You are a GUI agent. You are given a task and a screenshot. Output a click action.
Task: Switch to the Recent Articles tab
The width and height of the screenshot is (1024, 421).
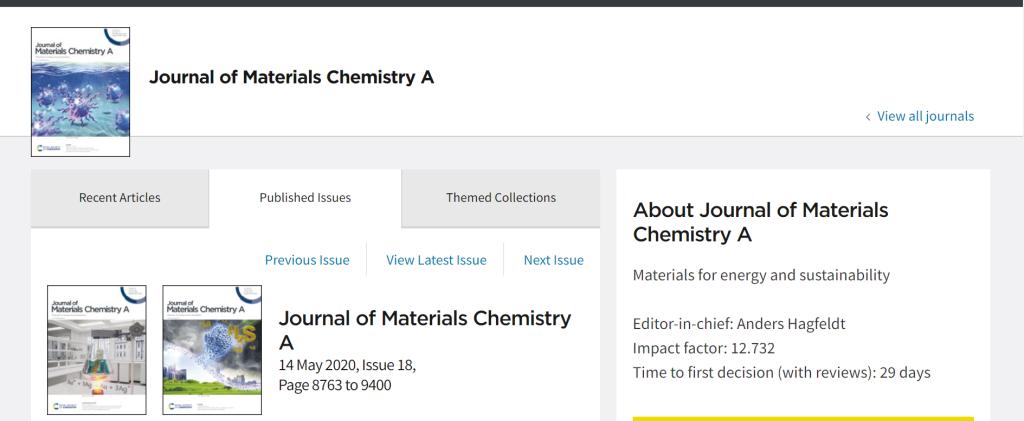click(x=120, y=198)
